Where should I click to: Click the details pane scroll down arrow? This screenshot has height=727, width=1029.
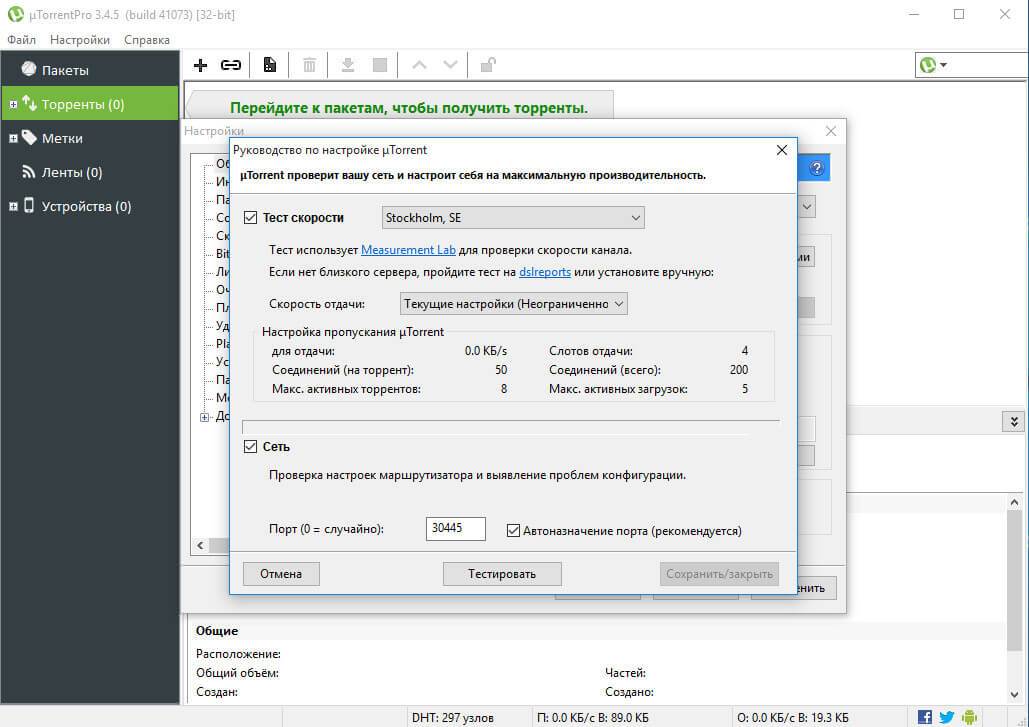(x=1015, y=694)
